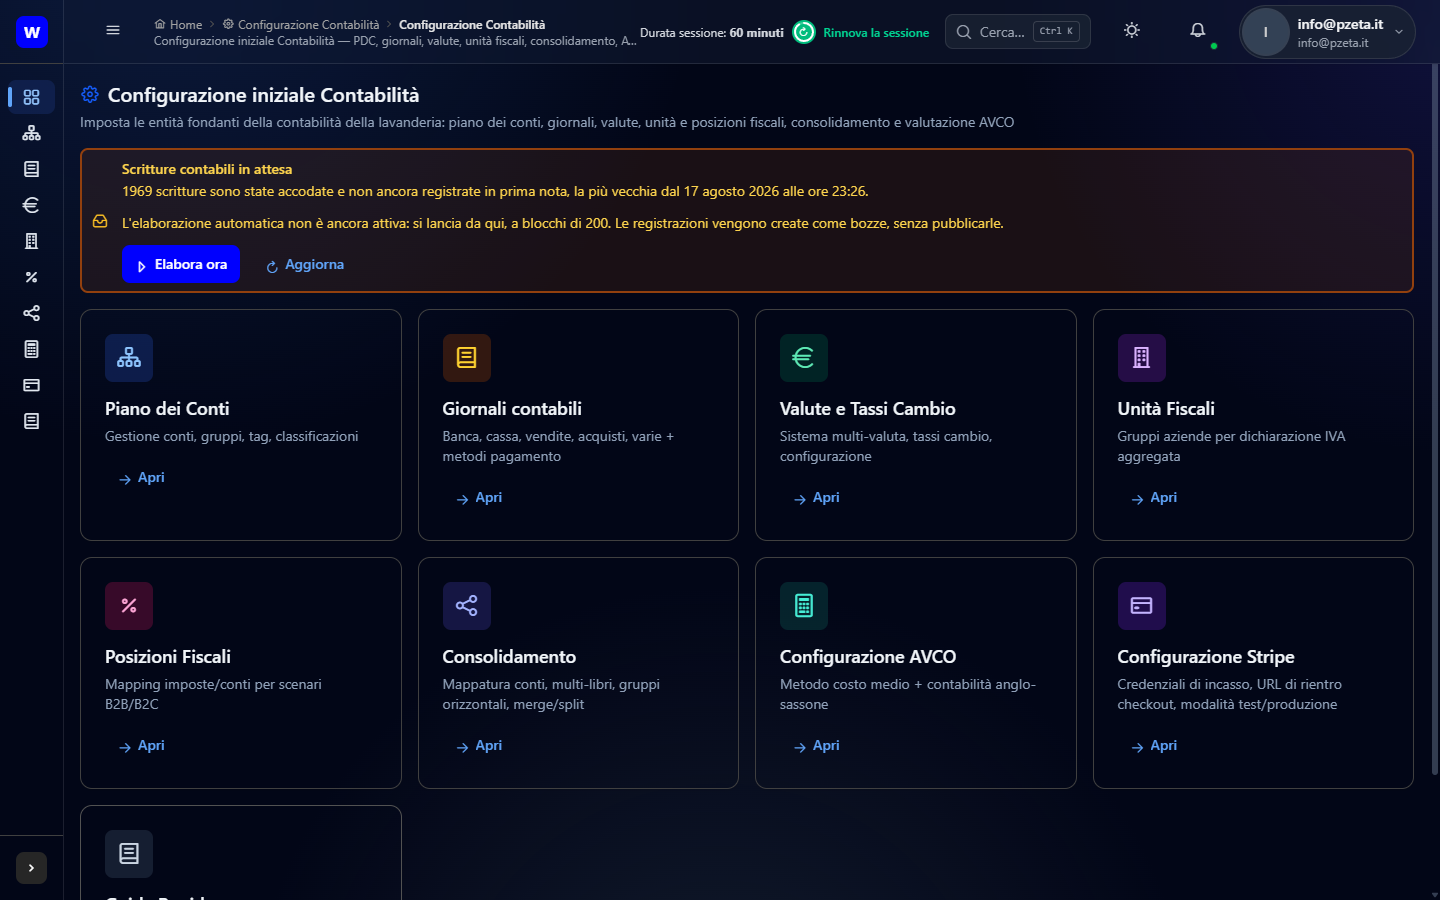Click the 'Scritture contabili in attesa' heading
The width and height of the screenshot is (1440, 900).
click(x=207, y=170)
